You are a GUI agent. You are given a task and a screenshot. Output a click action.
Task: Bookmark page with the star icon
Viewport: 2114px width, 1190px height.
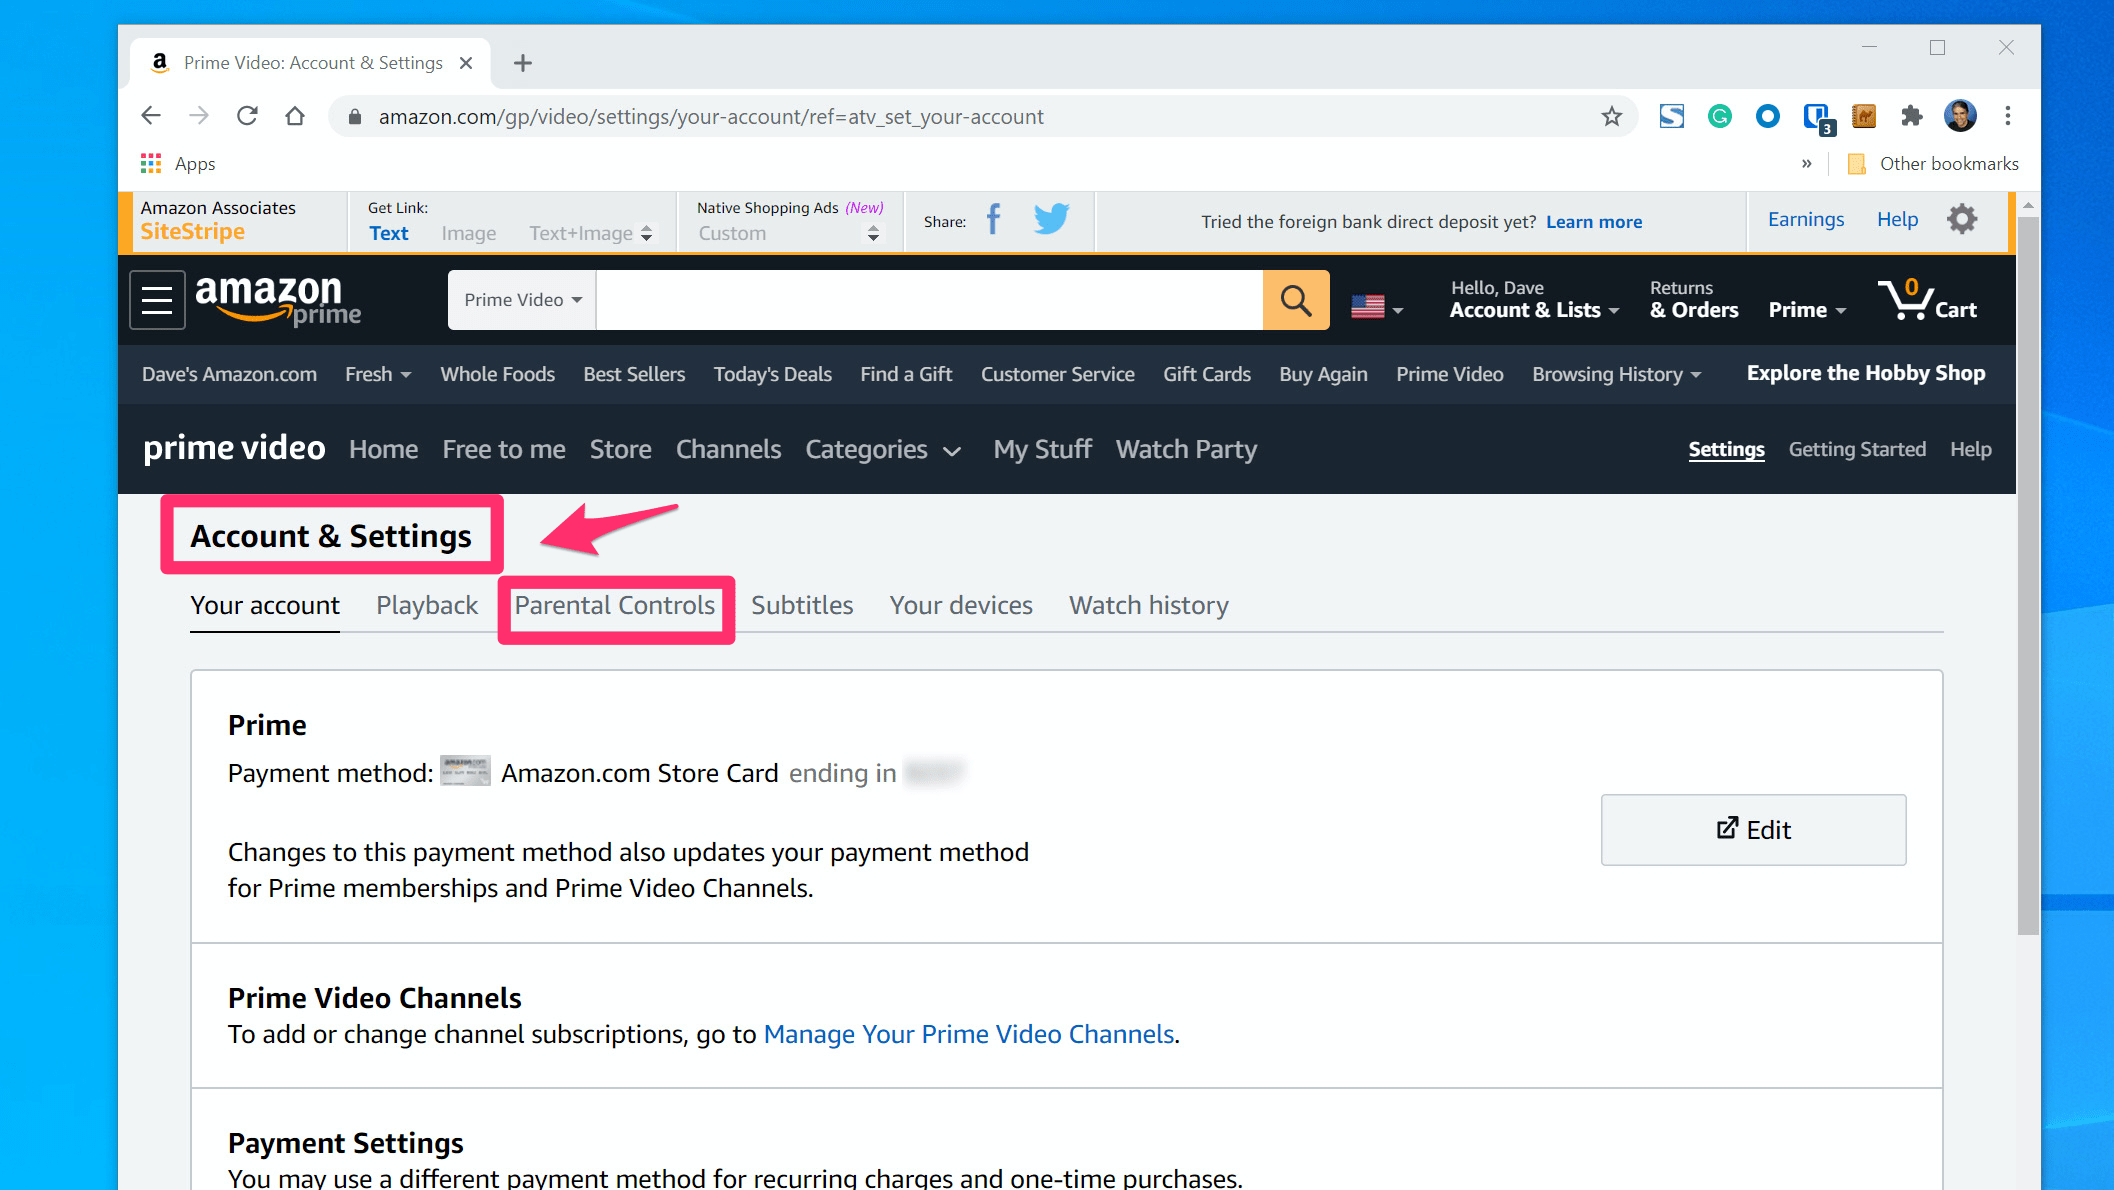pyautogui.click(x=1611, y=117)
